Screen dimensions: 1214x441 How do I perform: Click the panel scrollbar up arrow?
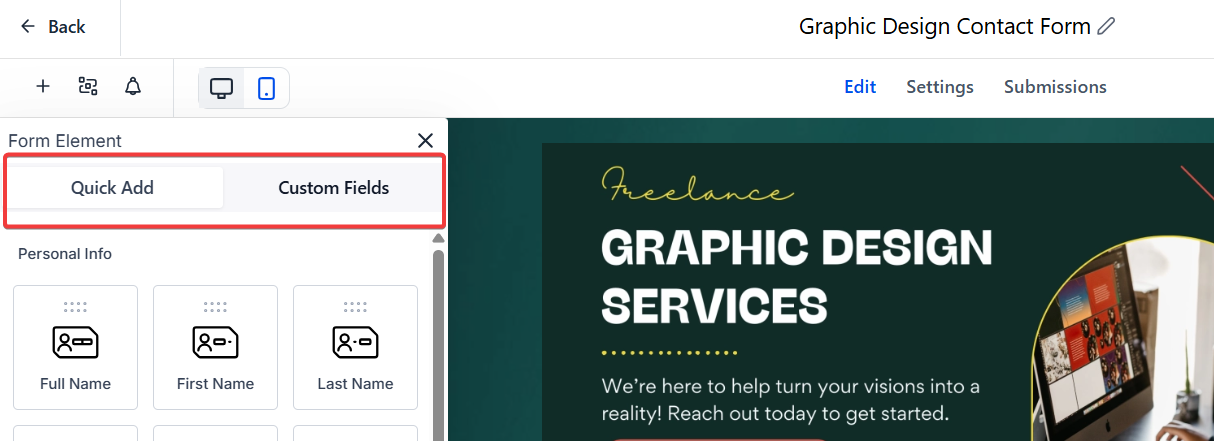[x=438, y=239]
